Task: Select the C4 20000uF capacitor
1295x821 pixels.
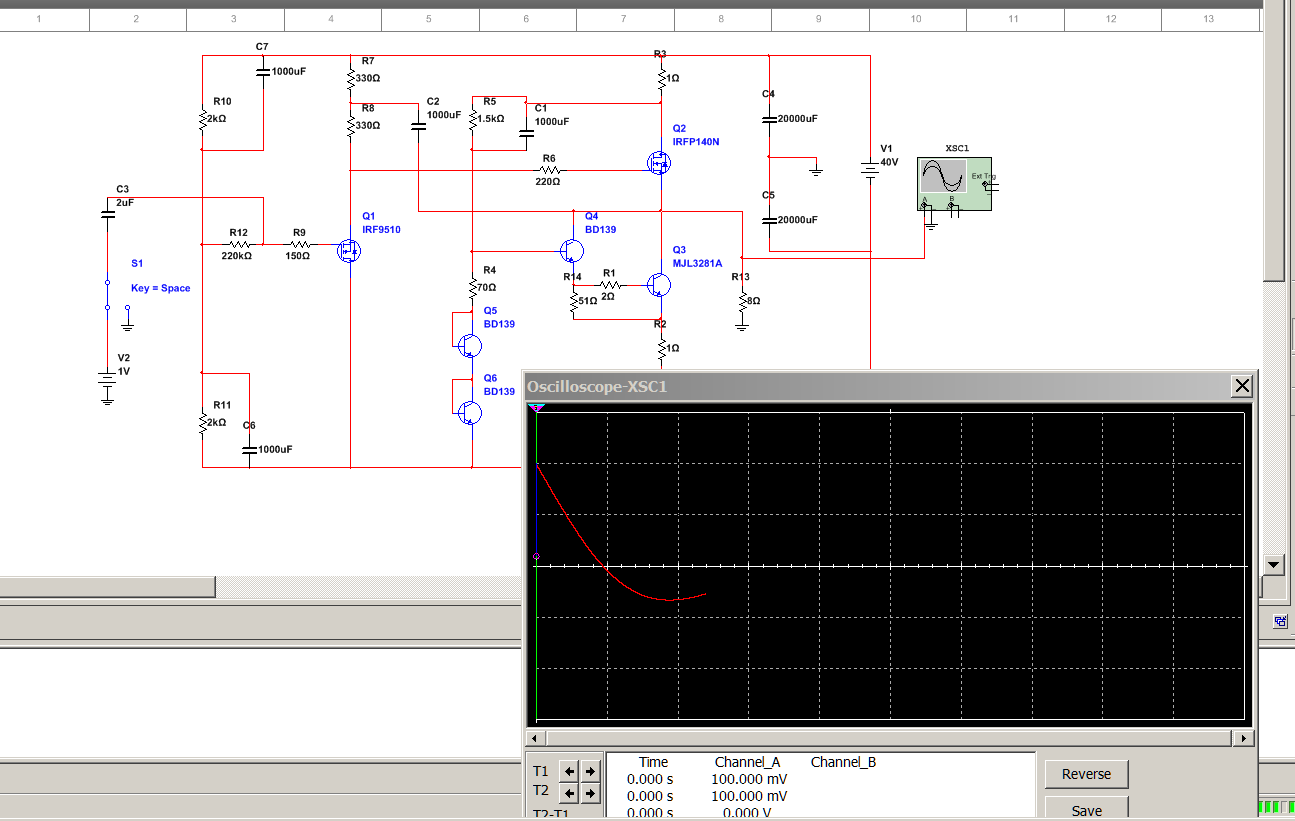Action: coord(768,118)
